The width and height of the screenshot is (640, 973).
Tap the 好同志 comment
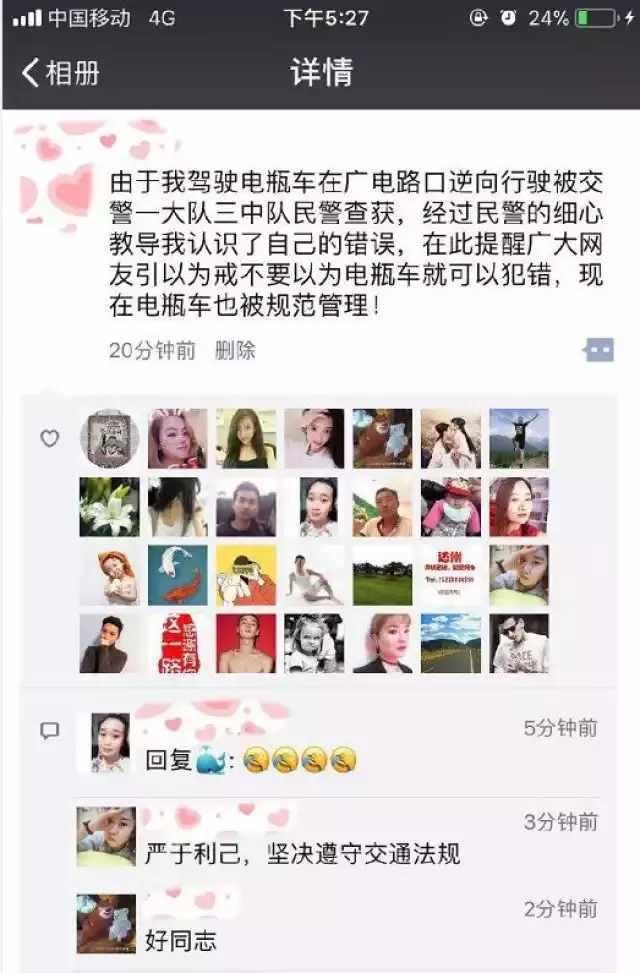click(x=181, y=941)
